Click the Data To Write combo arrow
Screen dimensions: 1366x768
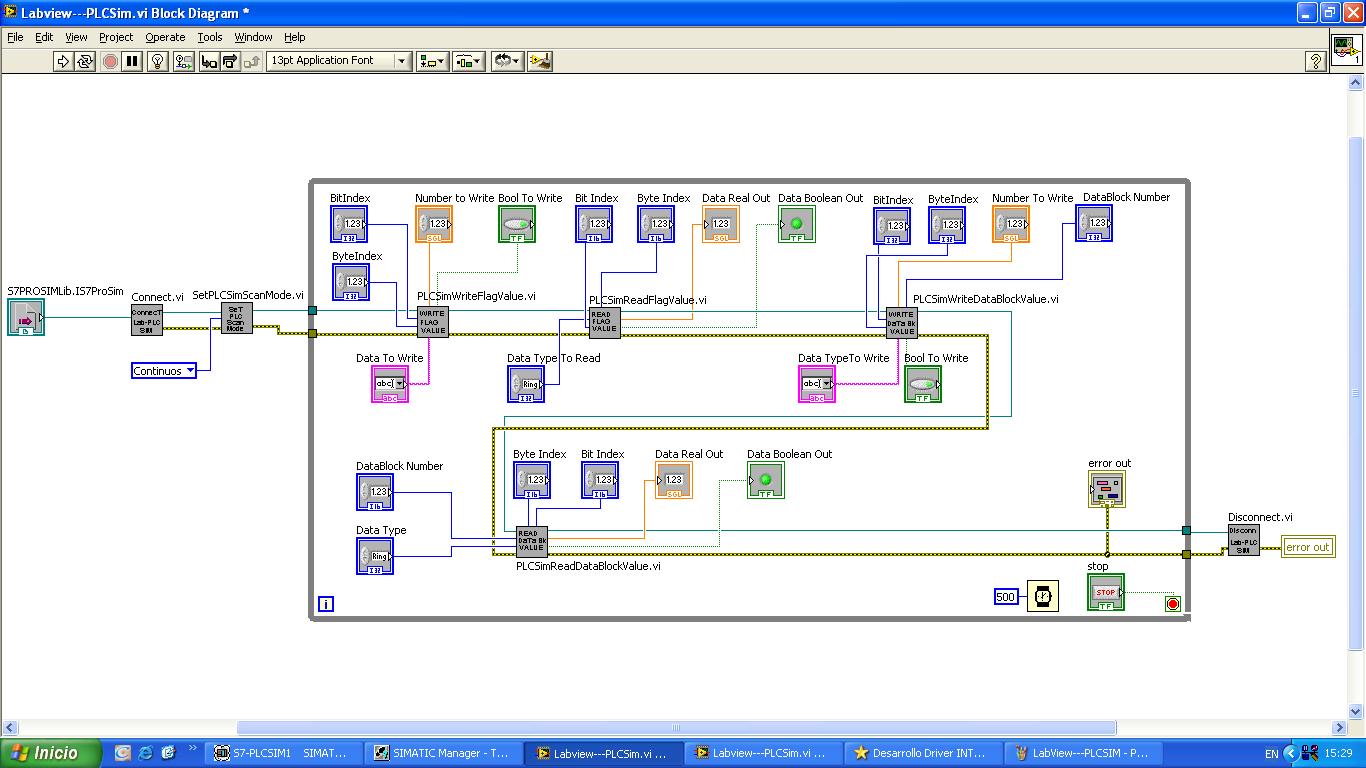click(400, 383)
